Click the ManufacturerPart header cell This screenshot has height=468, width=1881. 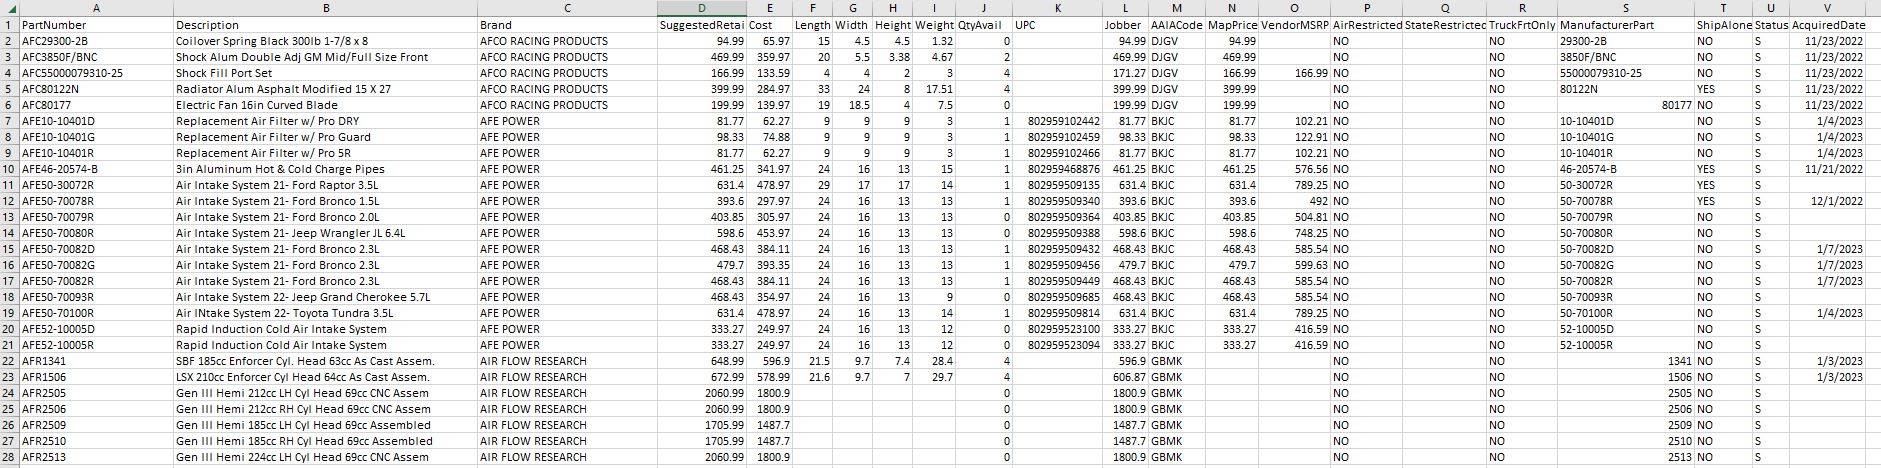[x=1625, y=25]
